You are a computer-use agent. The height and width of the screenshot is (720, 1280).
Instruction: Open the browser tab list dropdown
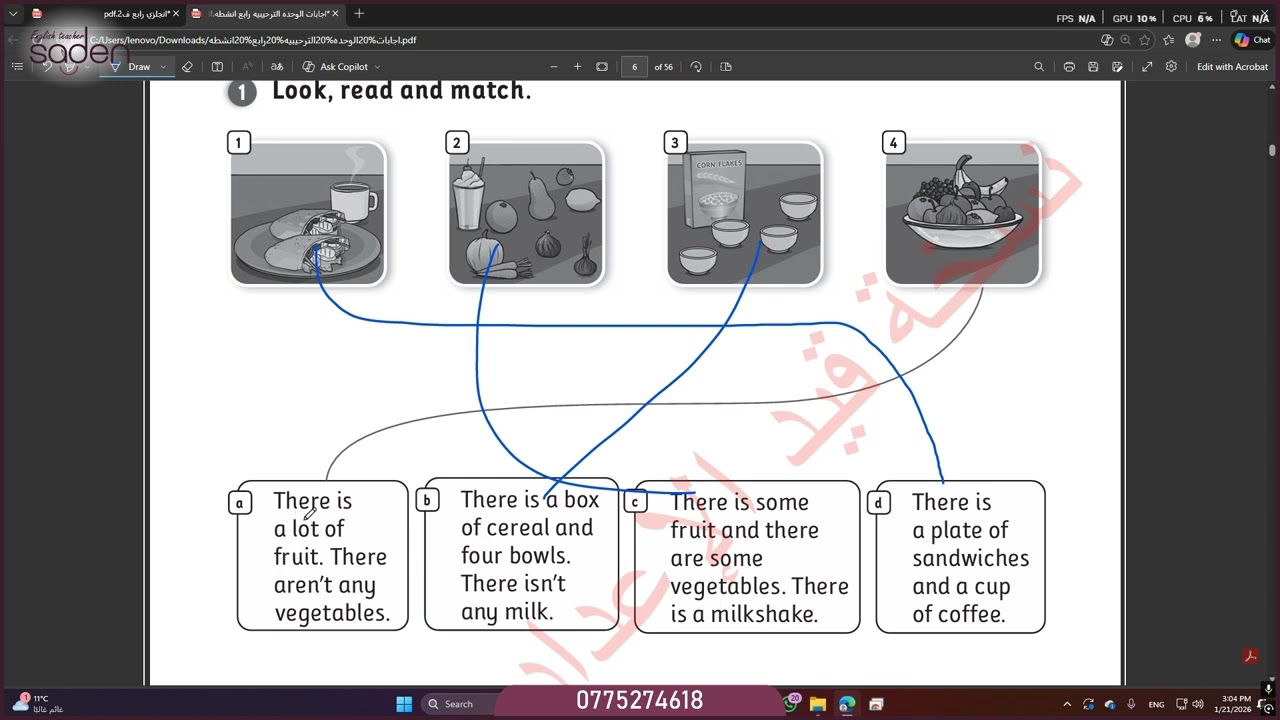[x=13, y=14]
